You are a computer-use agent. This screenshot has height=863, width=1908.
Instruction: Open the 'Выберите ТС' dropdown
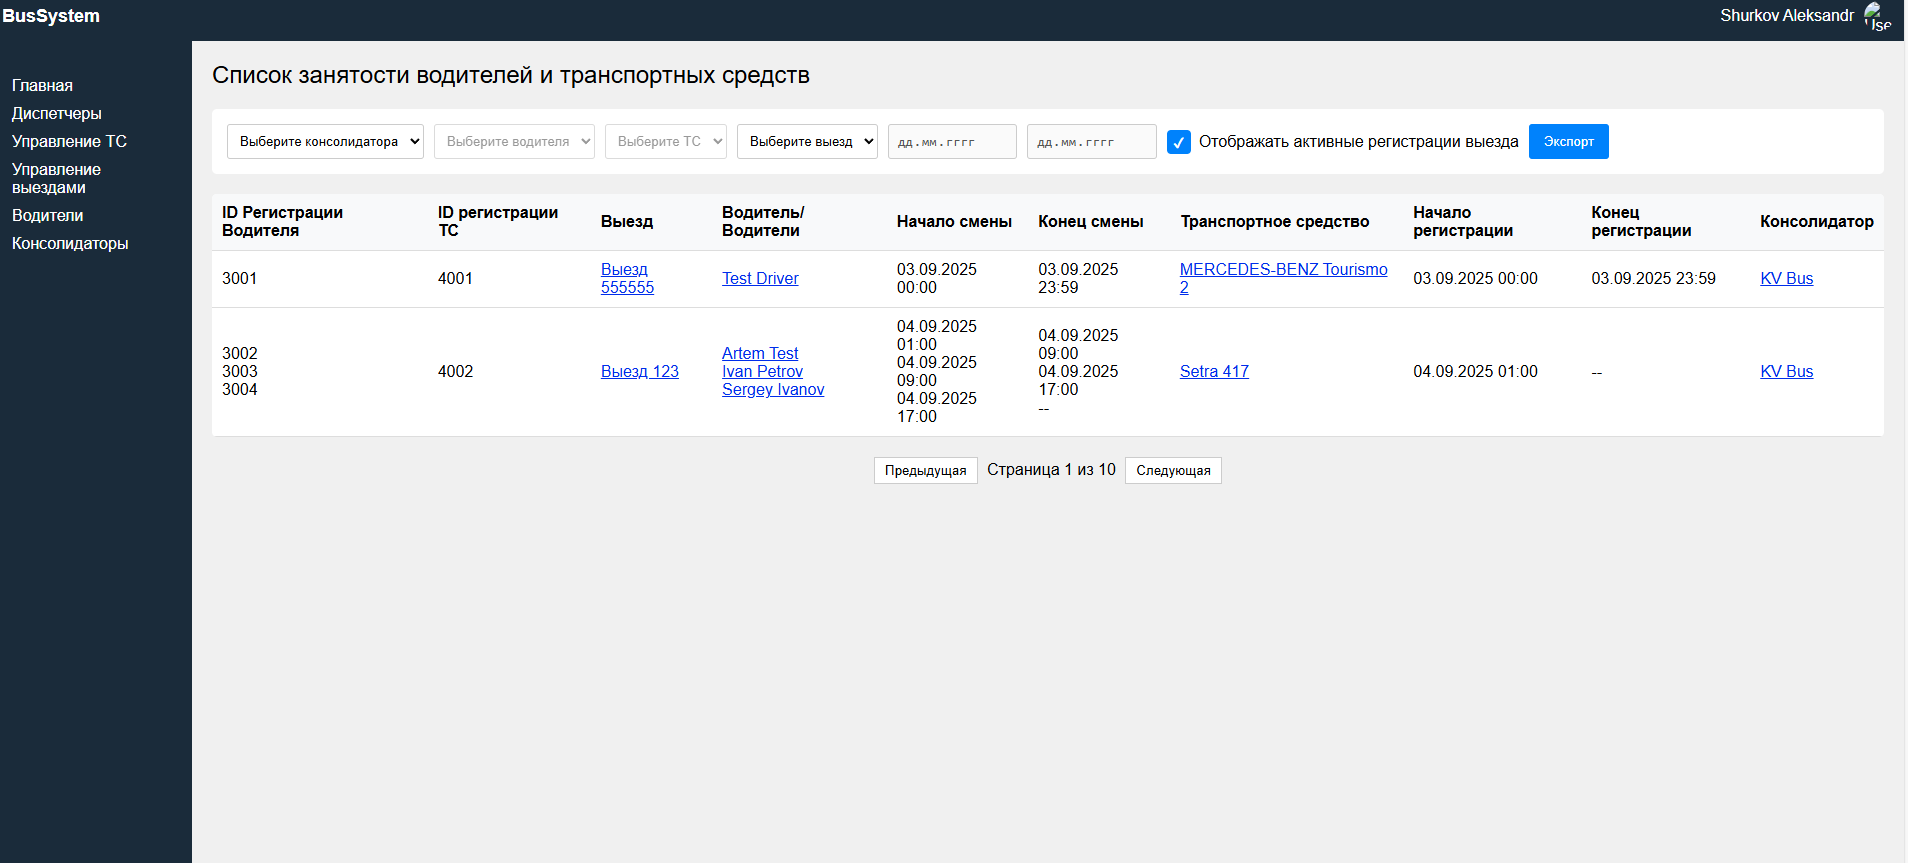coord(666,142)
